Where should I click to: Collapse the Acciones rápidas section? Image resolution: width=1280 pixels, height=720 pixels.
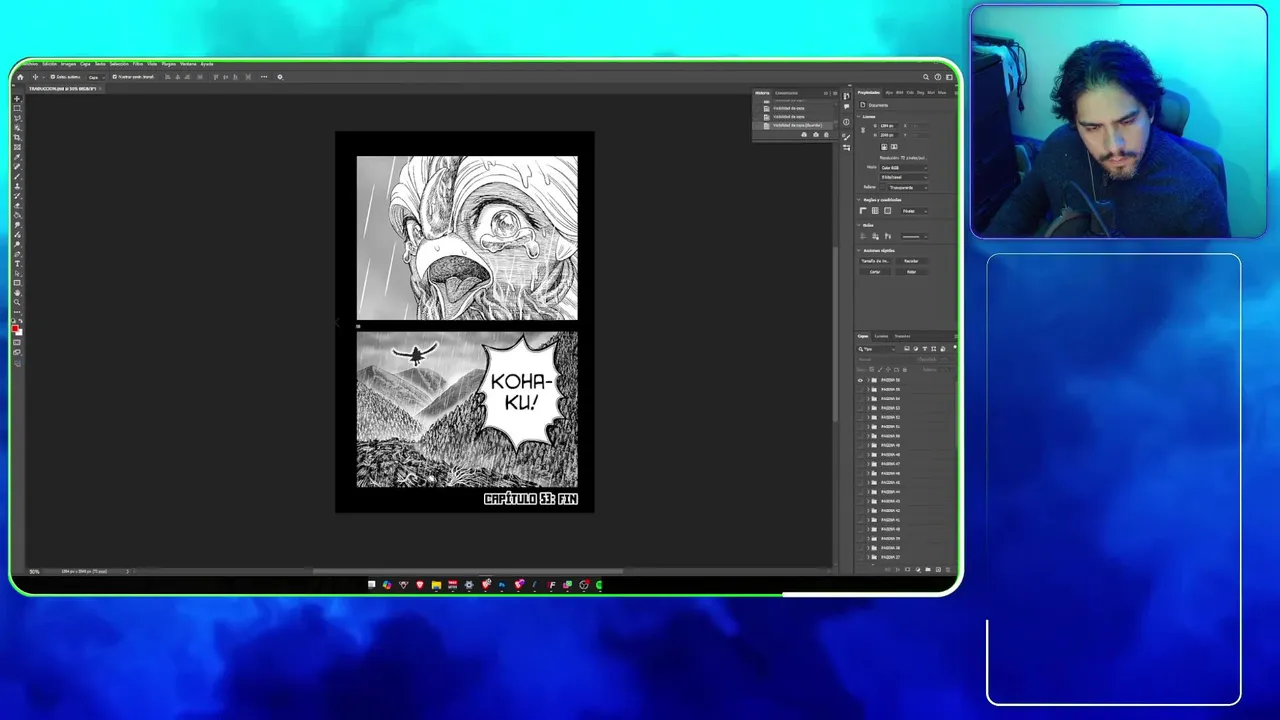pyautogui.click(x=858, y=250)
